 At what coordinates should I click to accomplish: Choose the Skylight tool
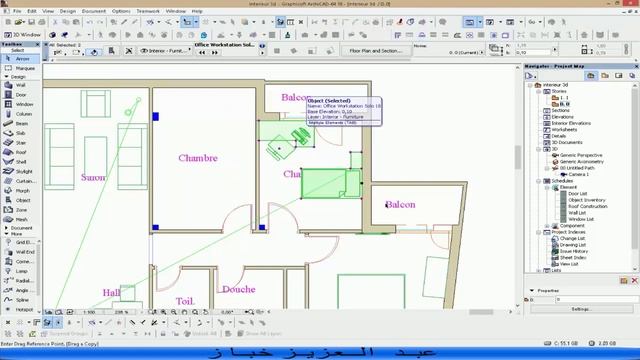click(20, 171)
